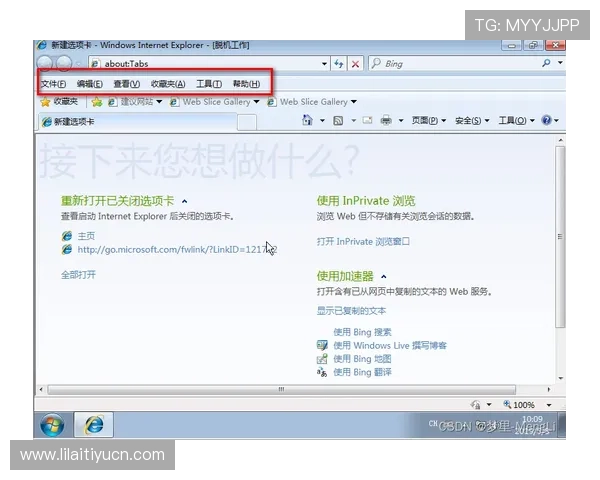The height and width of the screenshot is (480, 600).
Task: Open the 工具(O) command menu
Action: click(x=517, y=121)
